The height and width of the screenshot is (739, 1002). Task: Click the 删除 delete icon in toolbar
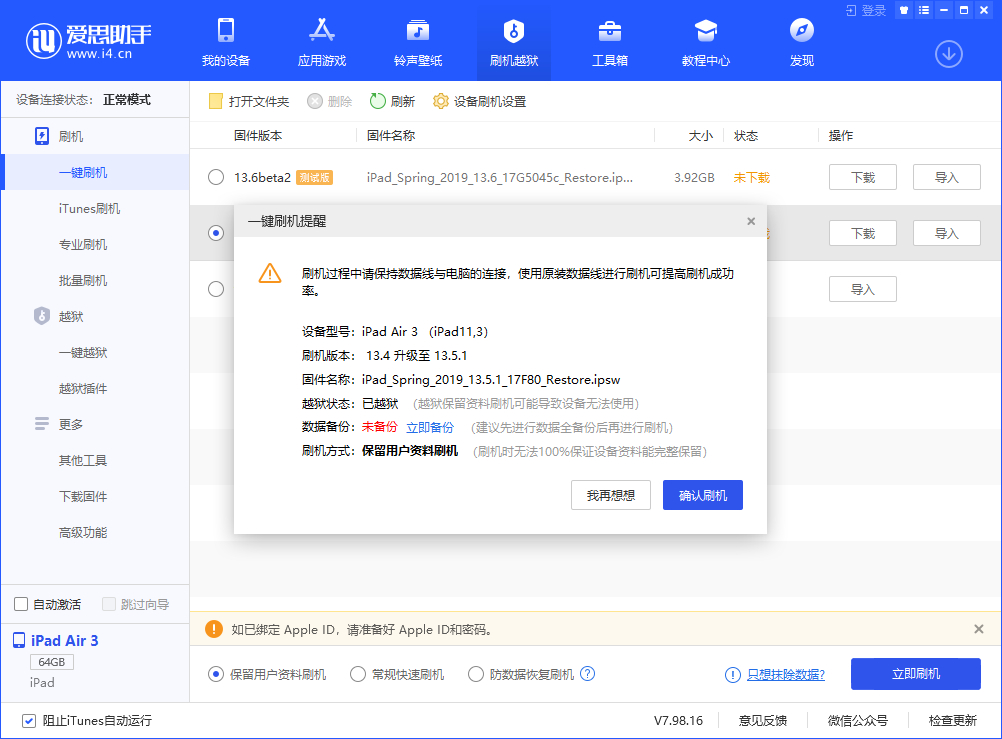click(314, 100)
